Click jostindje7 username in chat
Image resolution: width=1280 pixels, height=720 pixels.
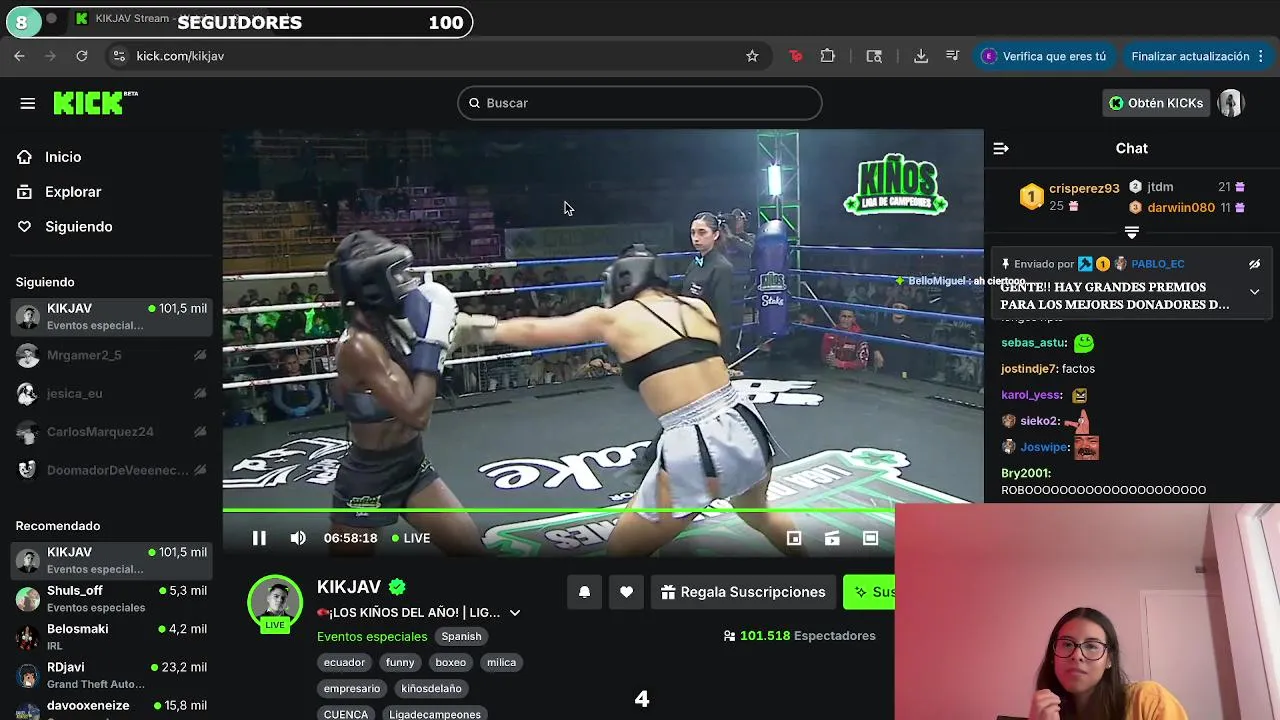tap(1029, 369)
